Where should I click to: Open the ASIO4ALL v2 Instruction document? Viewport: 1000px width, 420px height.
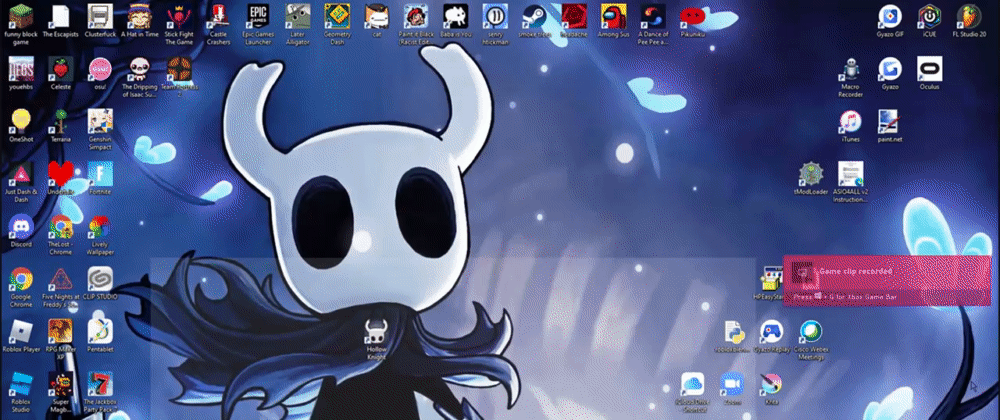pos(850,182)
